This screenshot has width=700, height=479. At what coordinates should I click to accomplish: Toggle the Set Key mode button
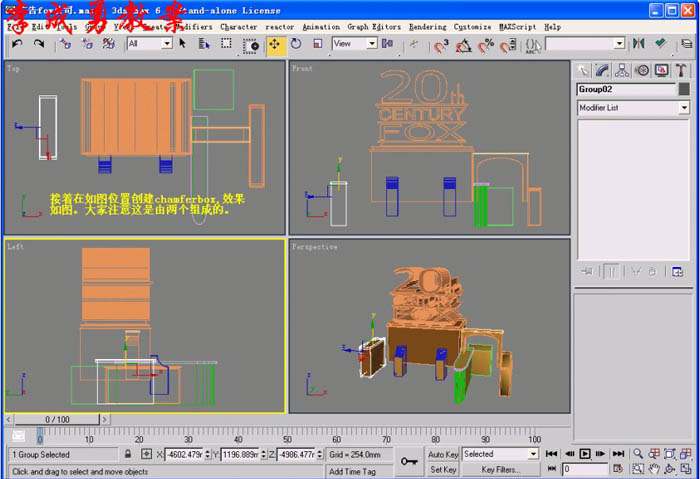tap(442, 470)
